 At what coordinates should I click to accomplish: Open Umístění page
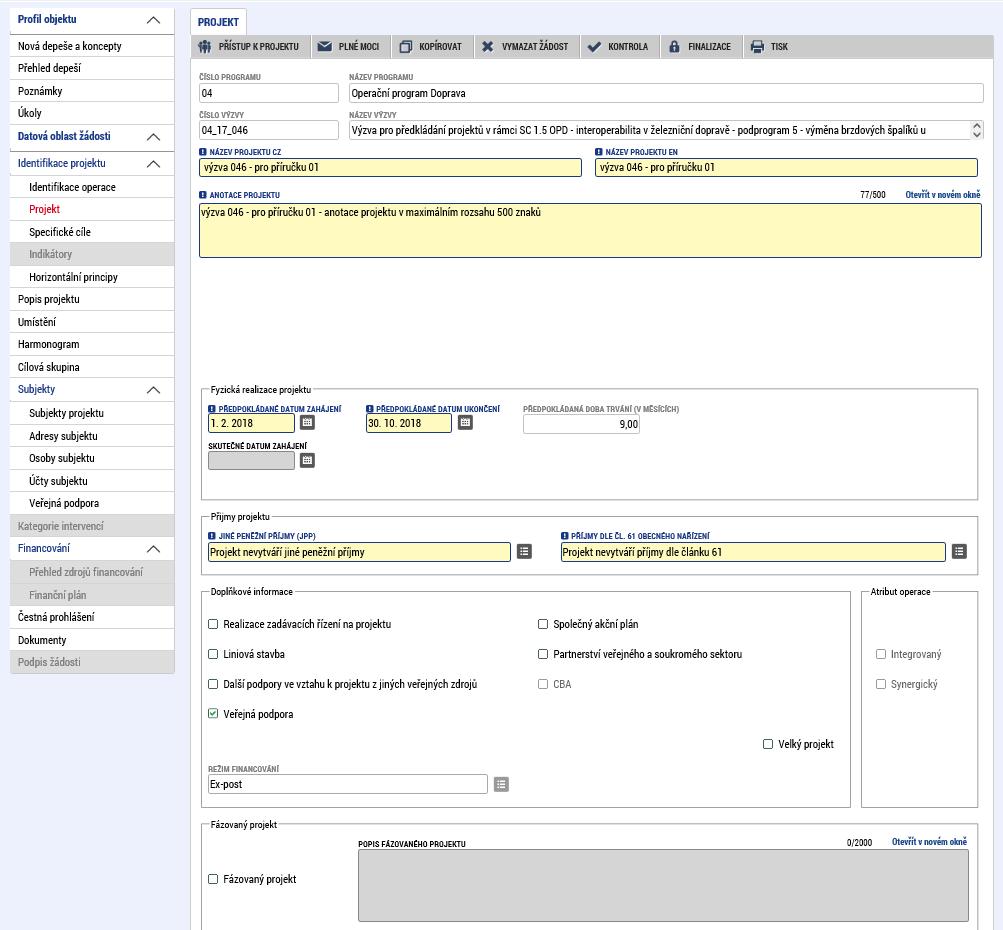(x=92, y=322)
